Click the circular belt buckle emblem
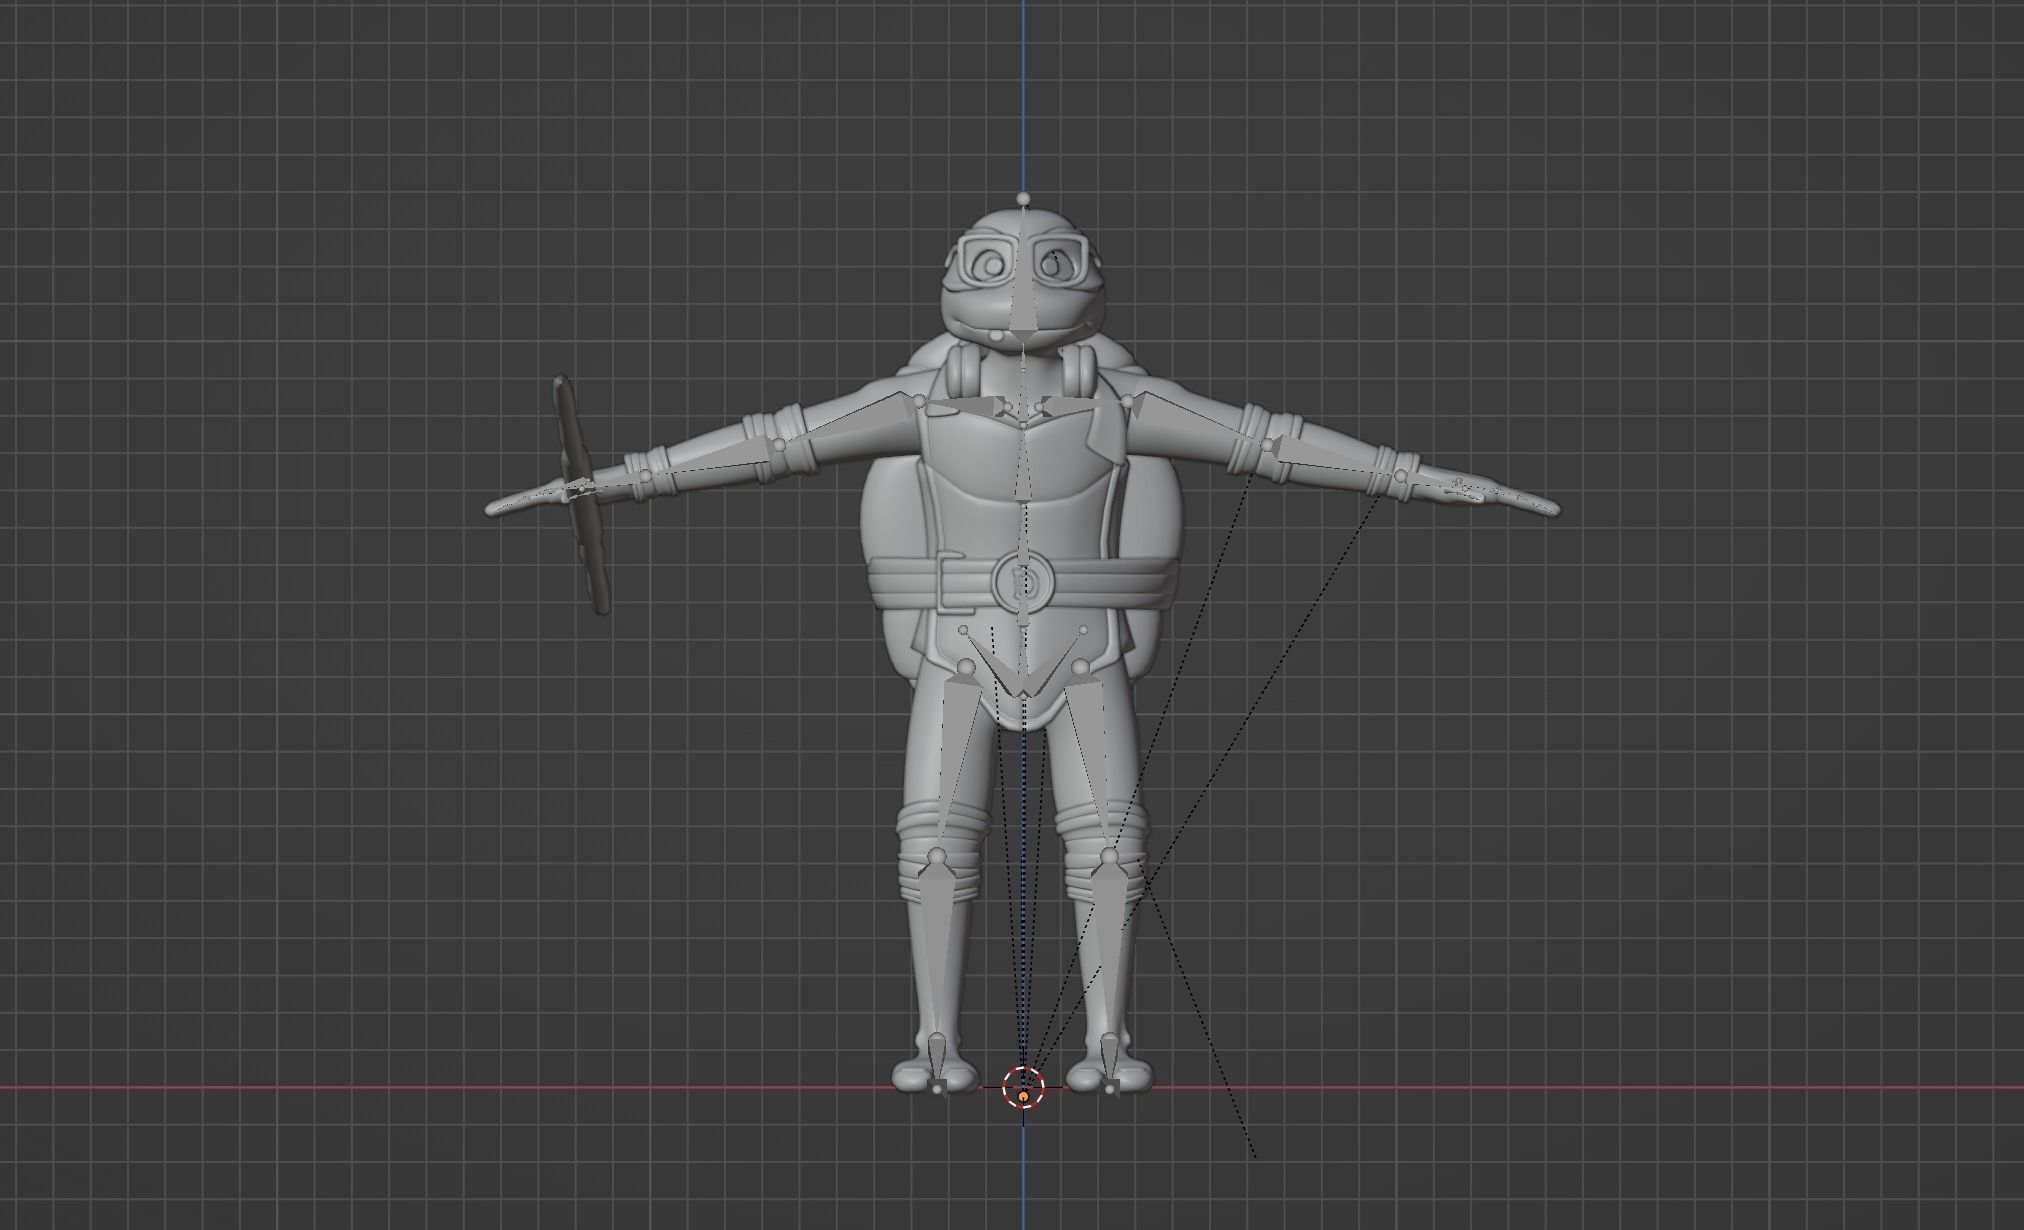The height and width of the screenshot is (1230, 2024). tap(1023, 582)
